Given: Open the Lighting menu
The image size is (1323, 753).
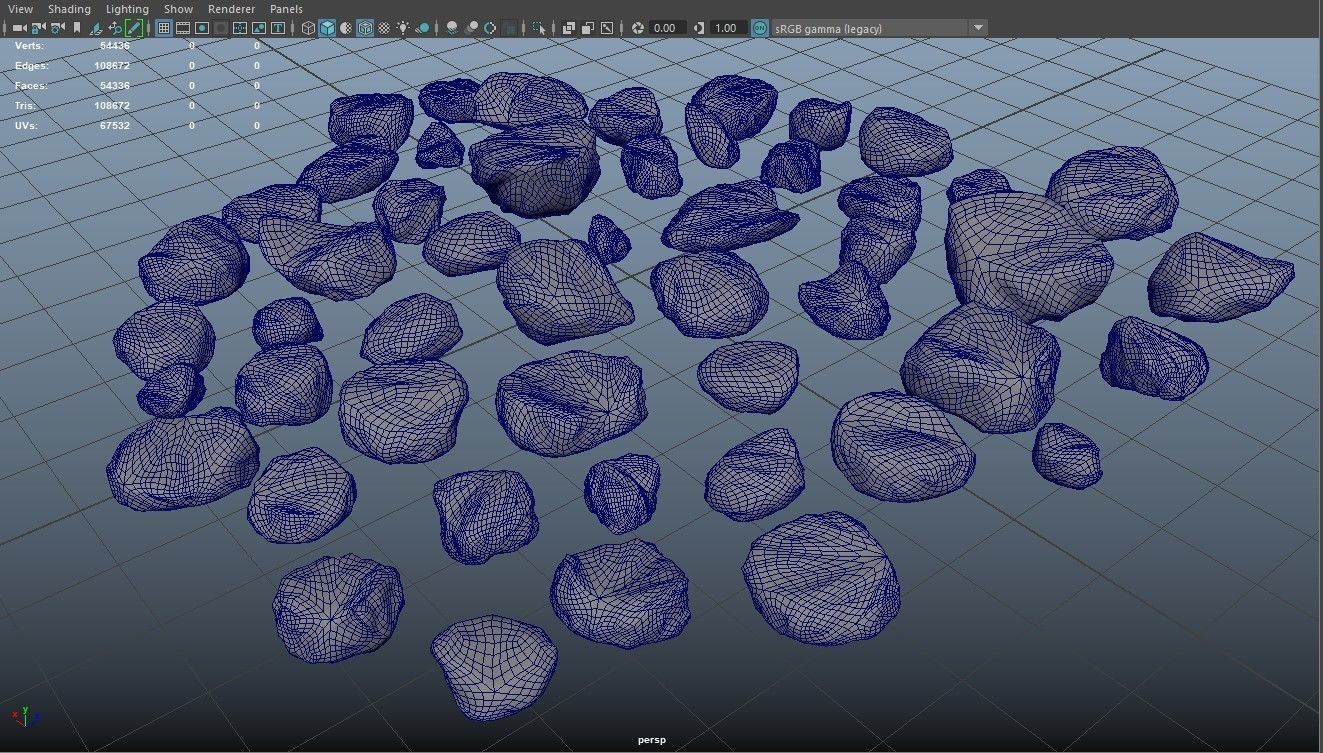Looking at the screenshot, I should point(127,9).
